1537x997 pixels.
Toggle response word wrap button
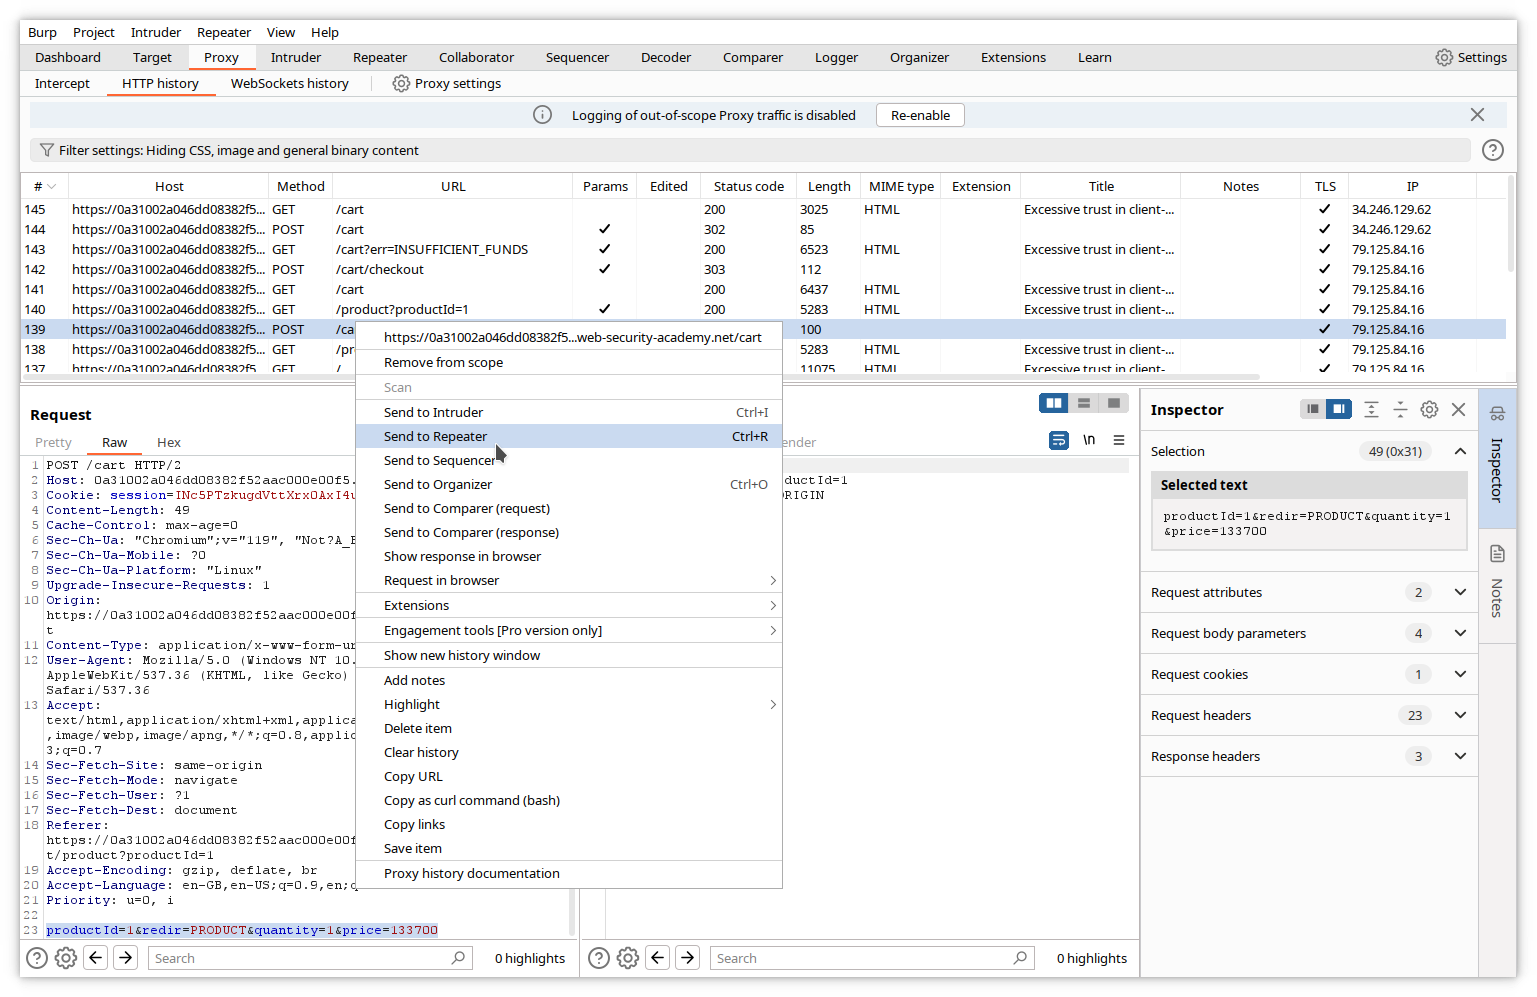[x=1059, y=440]
